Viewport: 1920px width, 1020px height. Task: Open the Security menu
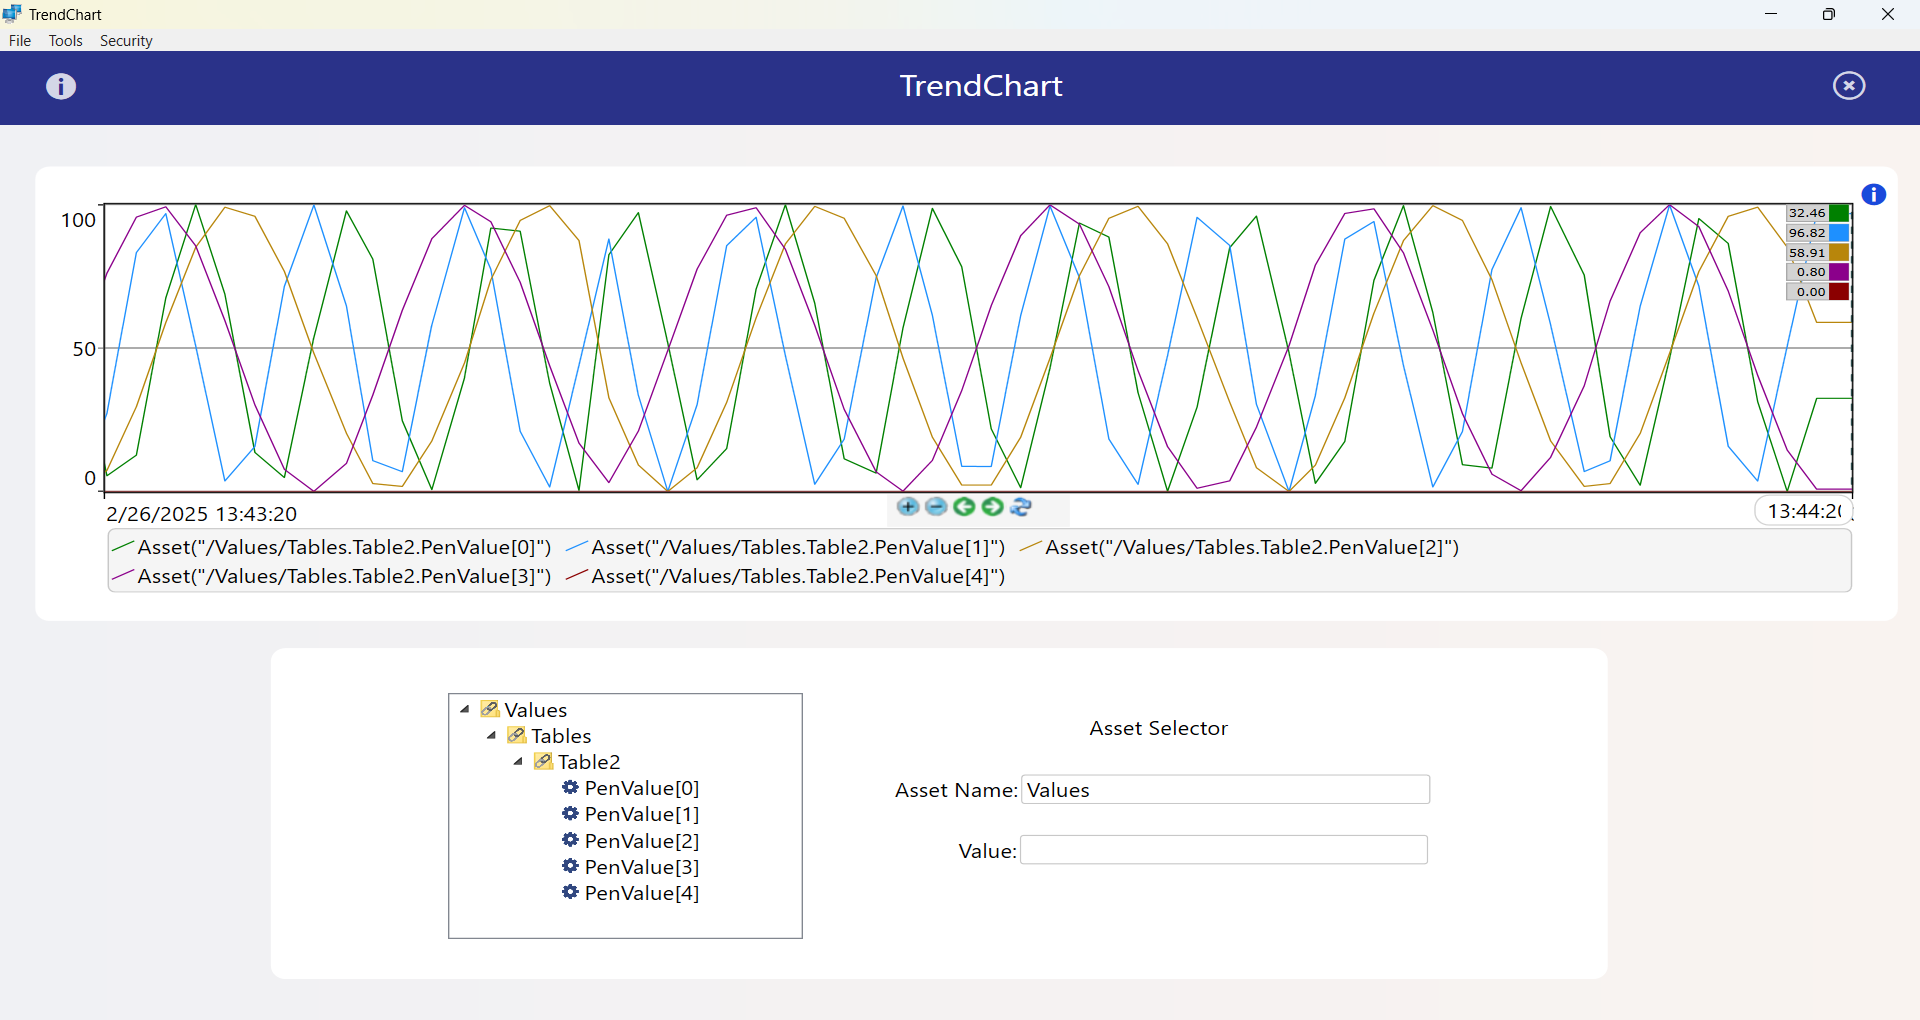pos(126,41)
